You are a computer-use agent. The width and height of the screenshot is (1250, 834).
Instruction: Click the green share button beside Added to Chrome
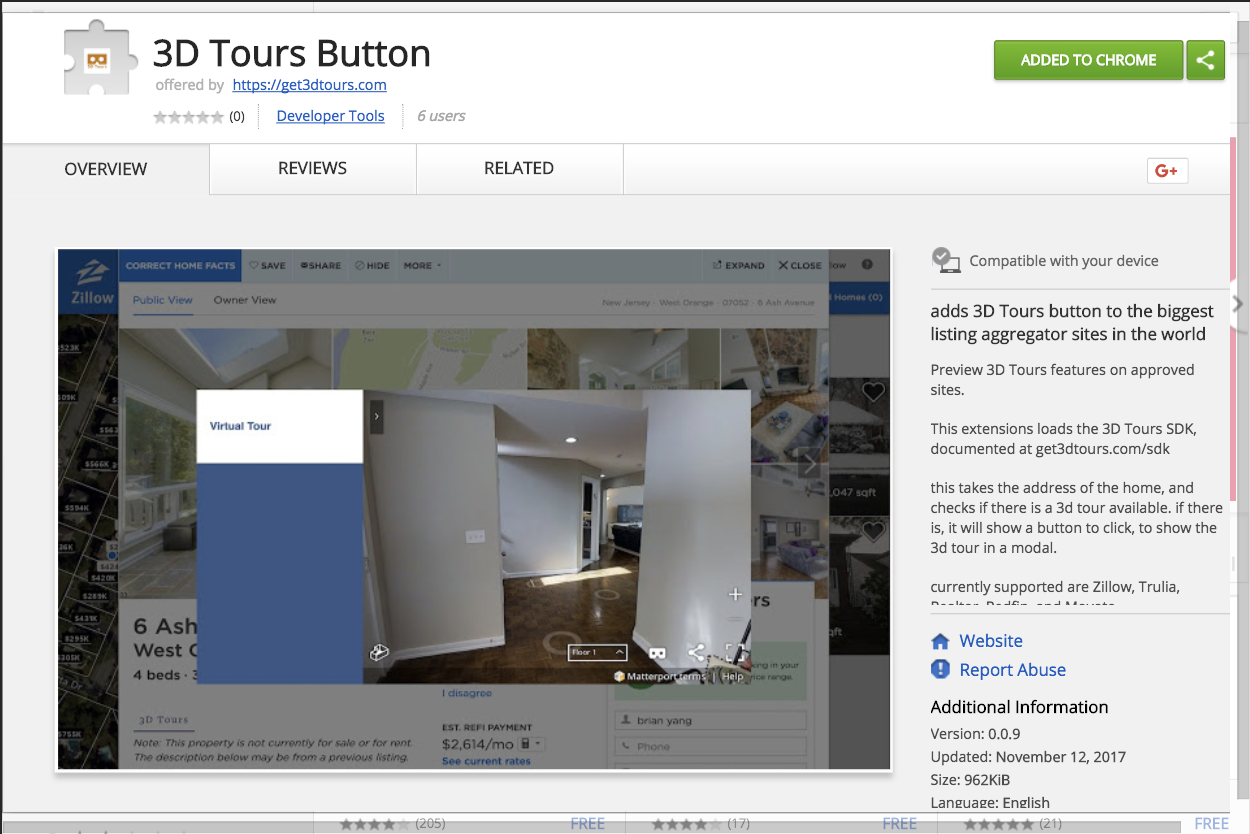(1205, 60)
